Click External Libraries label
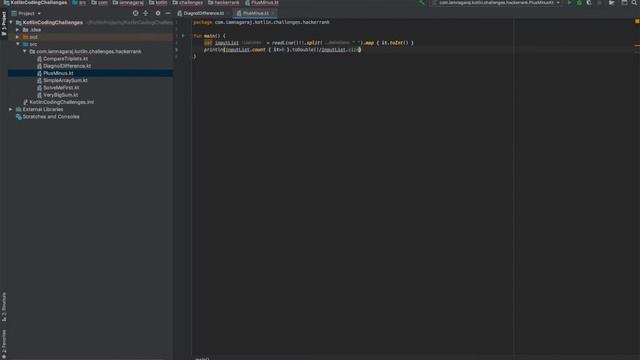 pos(43,109)
